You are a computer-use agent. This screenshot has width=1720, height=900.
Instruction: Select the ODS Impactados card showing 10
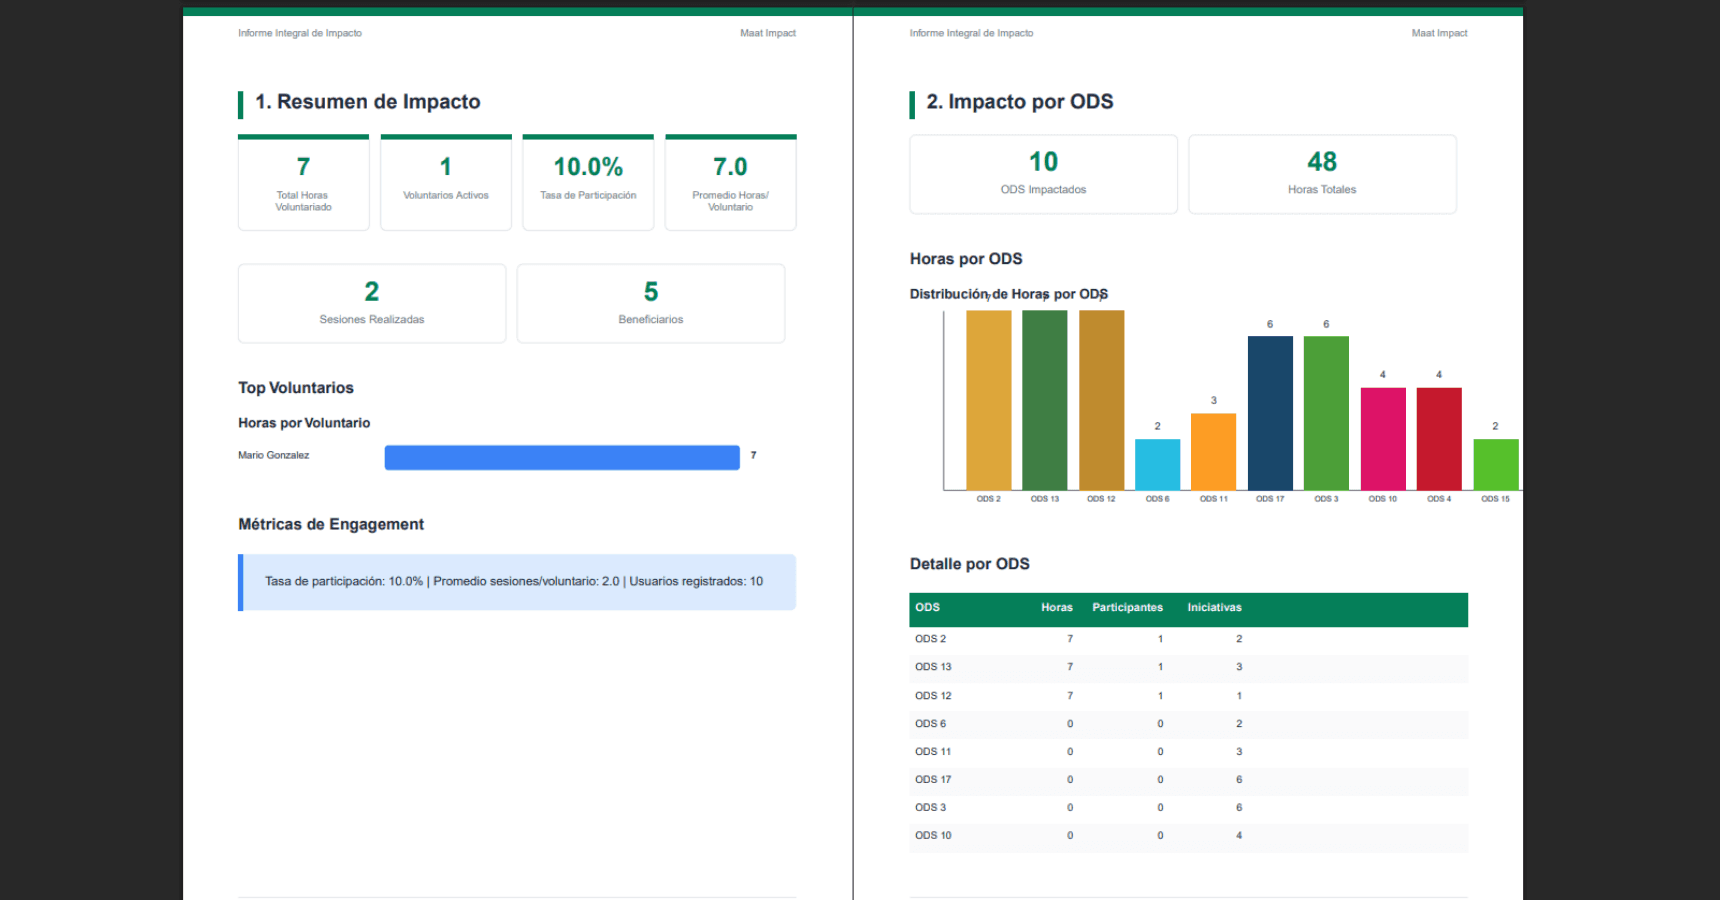pos(1043,174)
